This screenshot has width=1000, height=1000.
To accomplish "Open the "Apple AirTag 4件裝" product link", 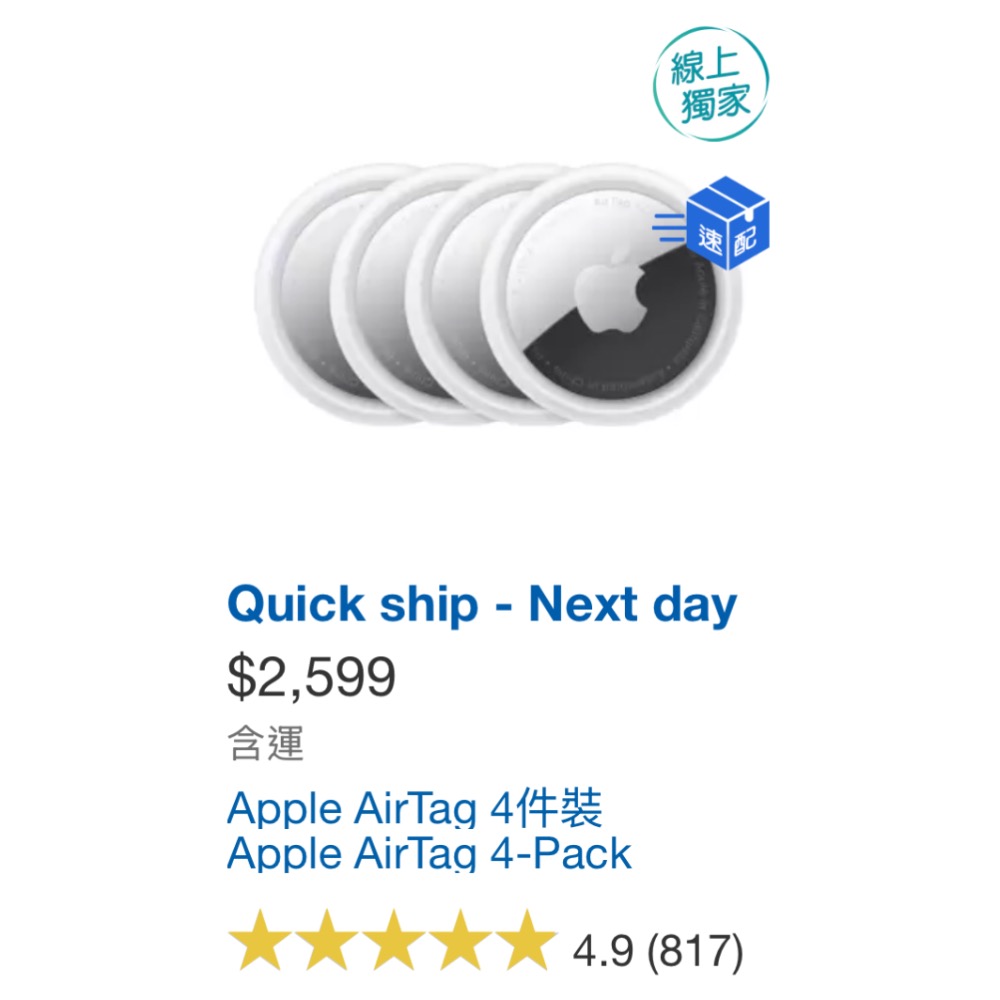I will point(415,808).
